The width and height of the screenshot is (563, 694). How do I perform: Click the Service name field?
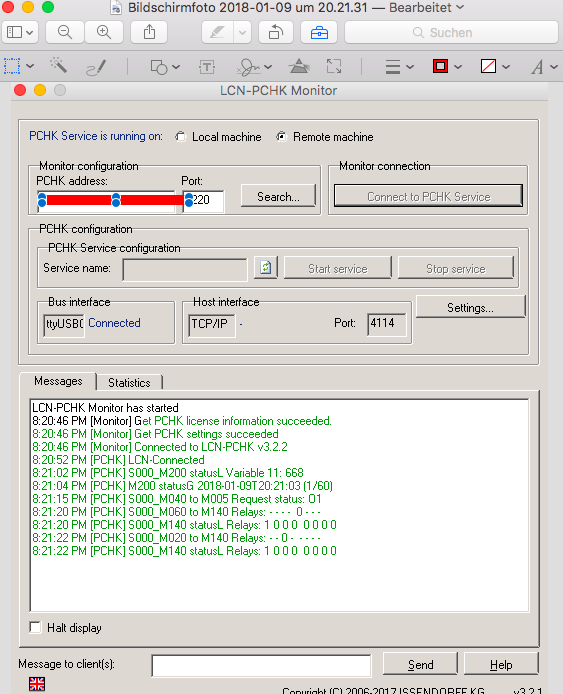tap(185, 270)
